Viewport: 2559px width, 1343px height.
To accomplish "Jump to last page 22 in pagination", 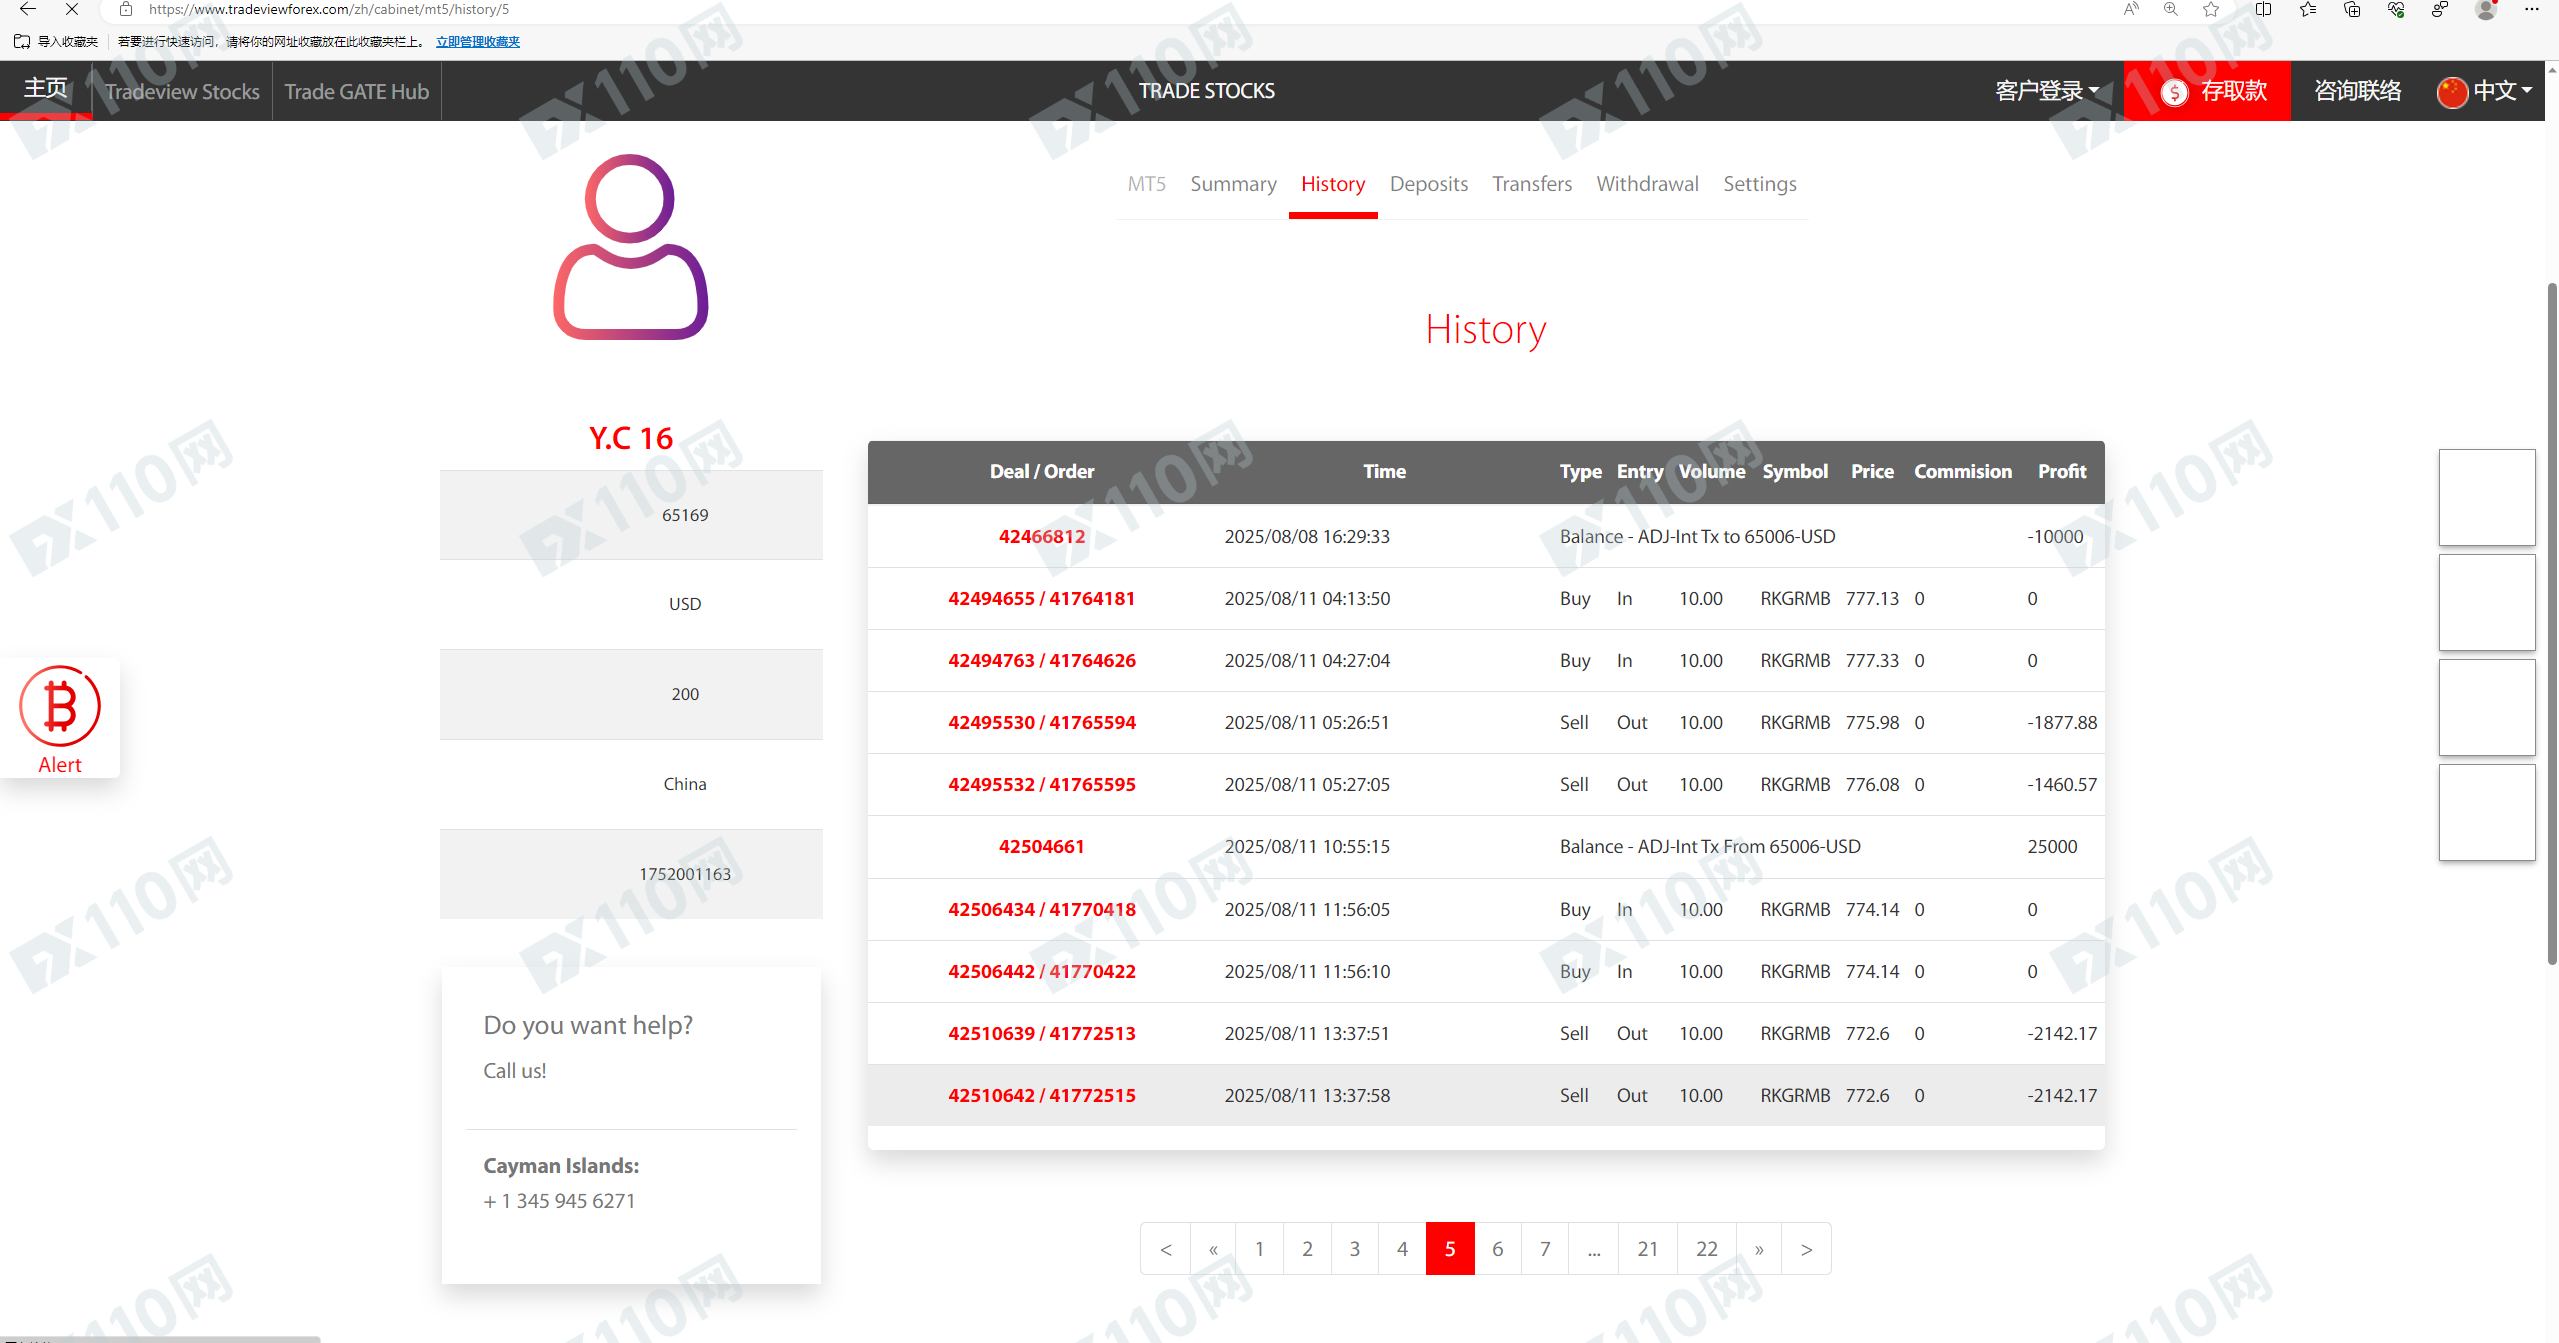I will click(x=1706, y=1248).
